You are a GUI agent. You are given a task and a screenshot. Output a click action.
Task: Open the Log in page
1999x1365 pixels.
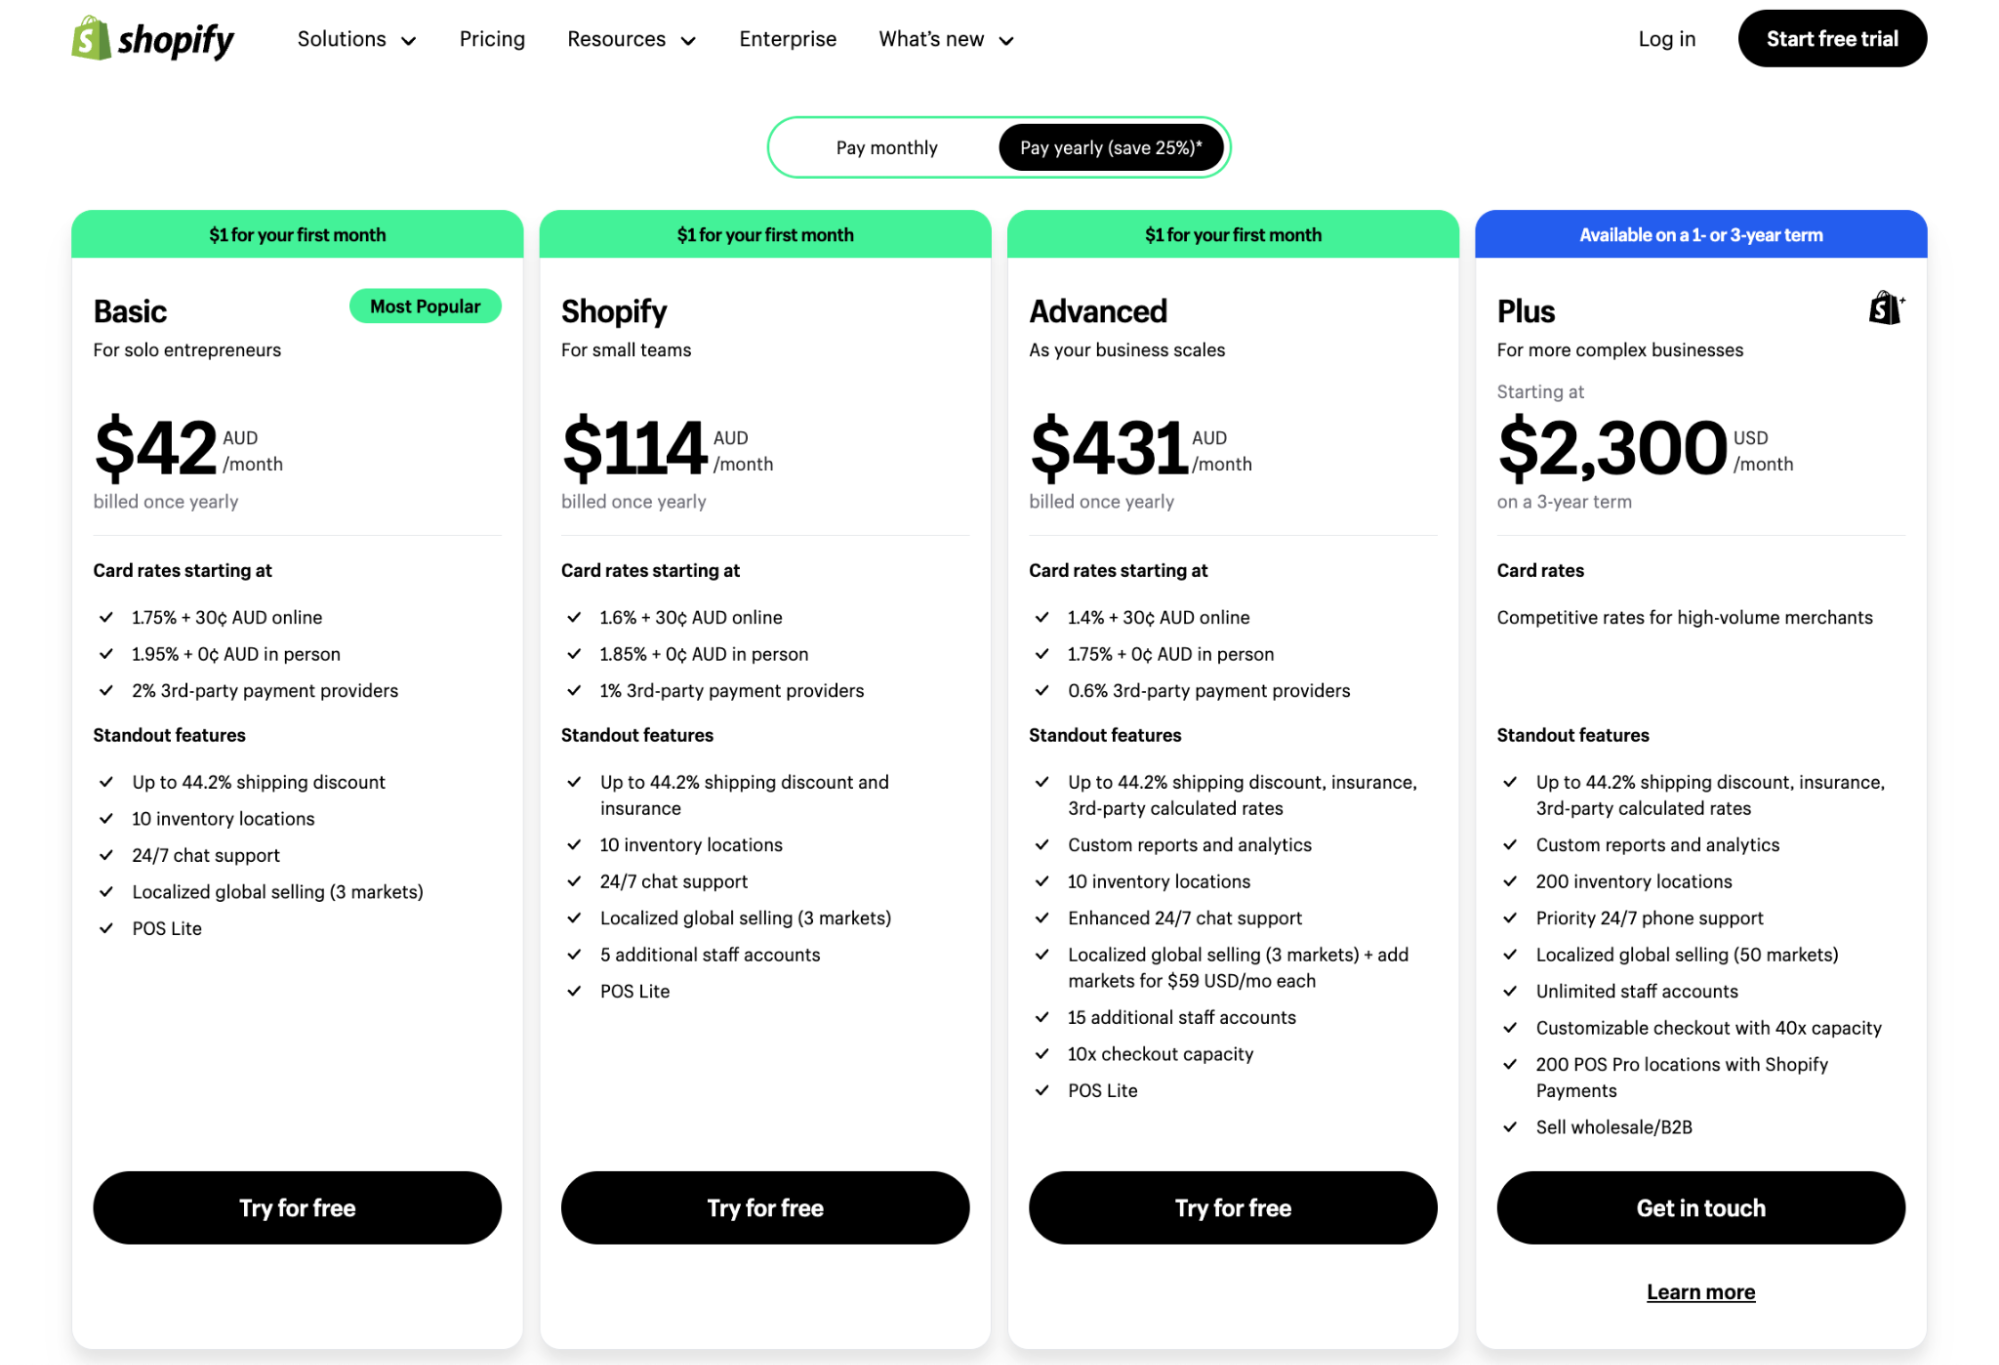click(x=1666, y=39)
